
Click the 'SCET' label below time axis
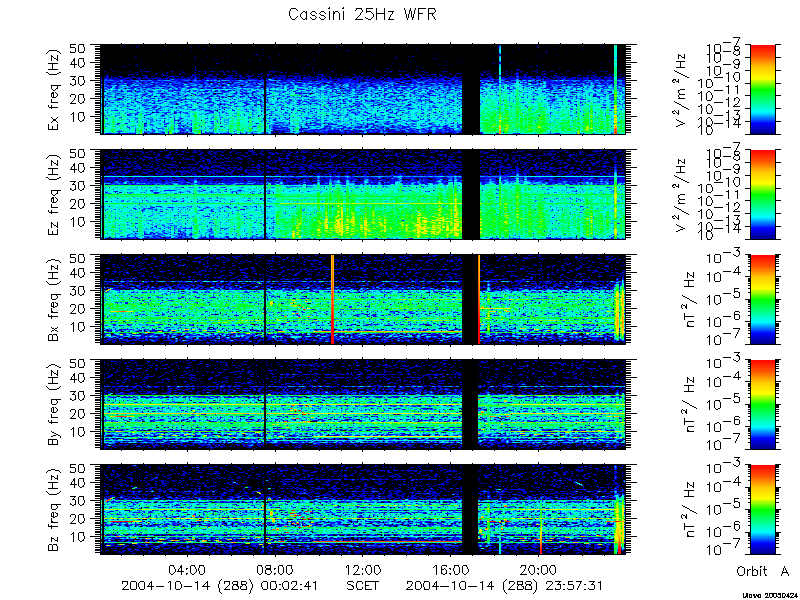coord(363,585)
